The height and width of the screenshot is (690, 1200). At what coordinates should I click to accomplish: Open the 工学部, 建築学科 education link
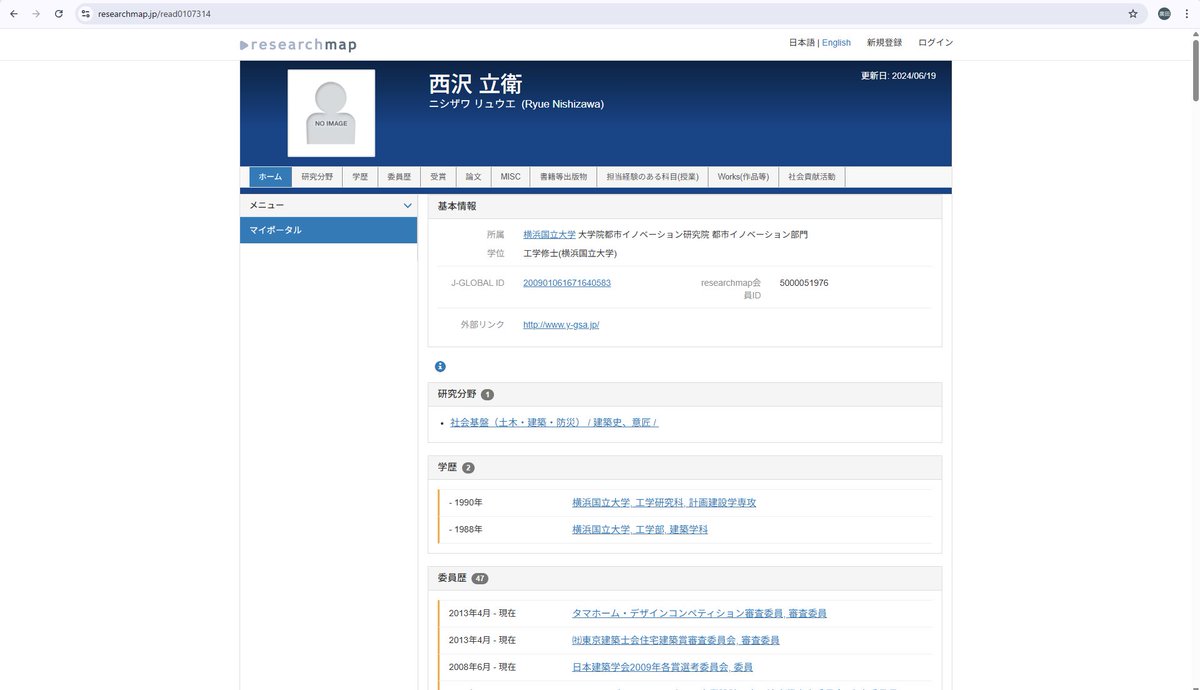[x=640, y=530]
